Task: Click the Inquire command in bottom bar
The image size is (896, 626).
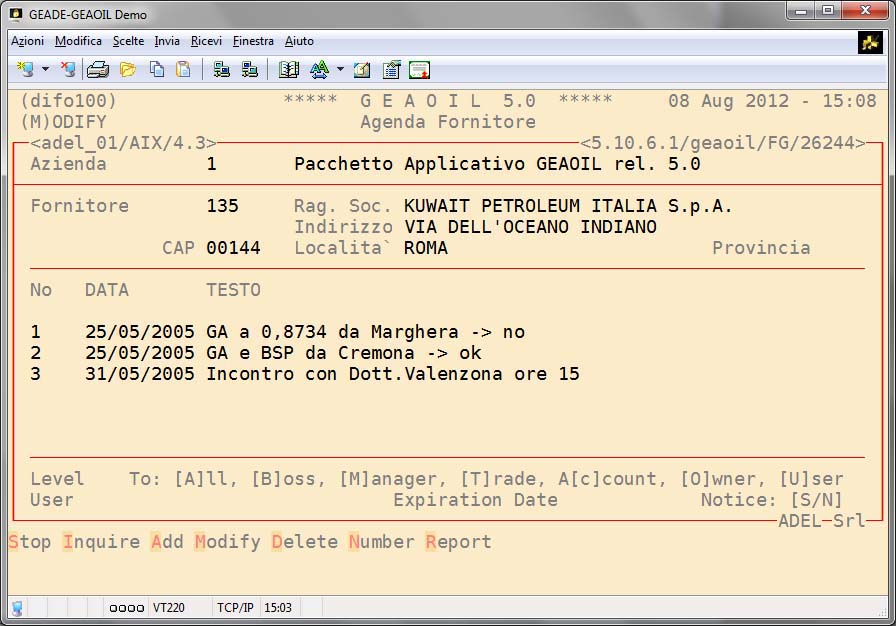Action: [x=101, y=542]
